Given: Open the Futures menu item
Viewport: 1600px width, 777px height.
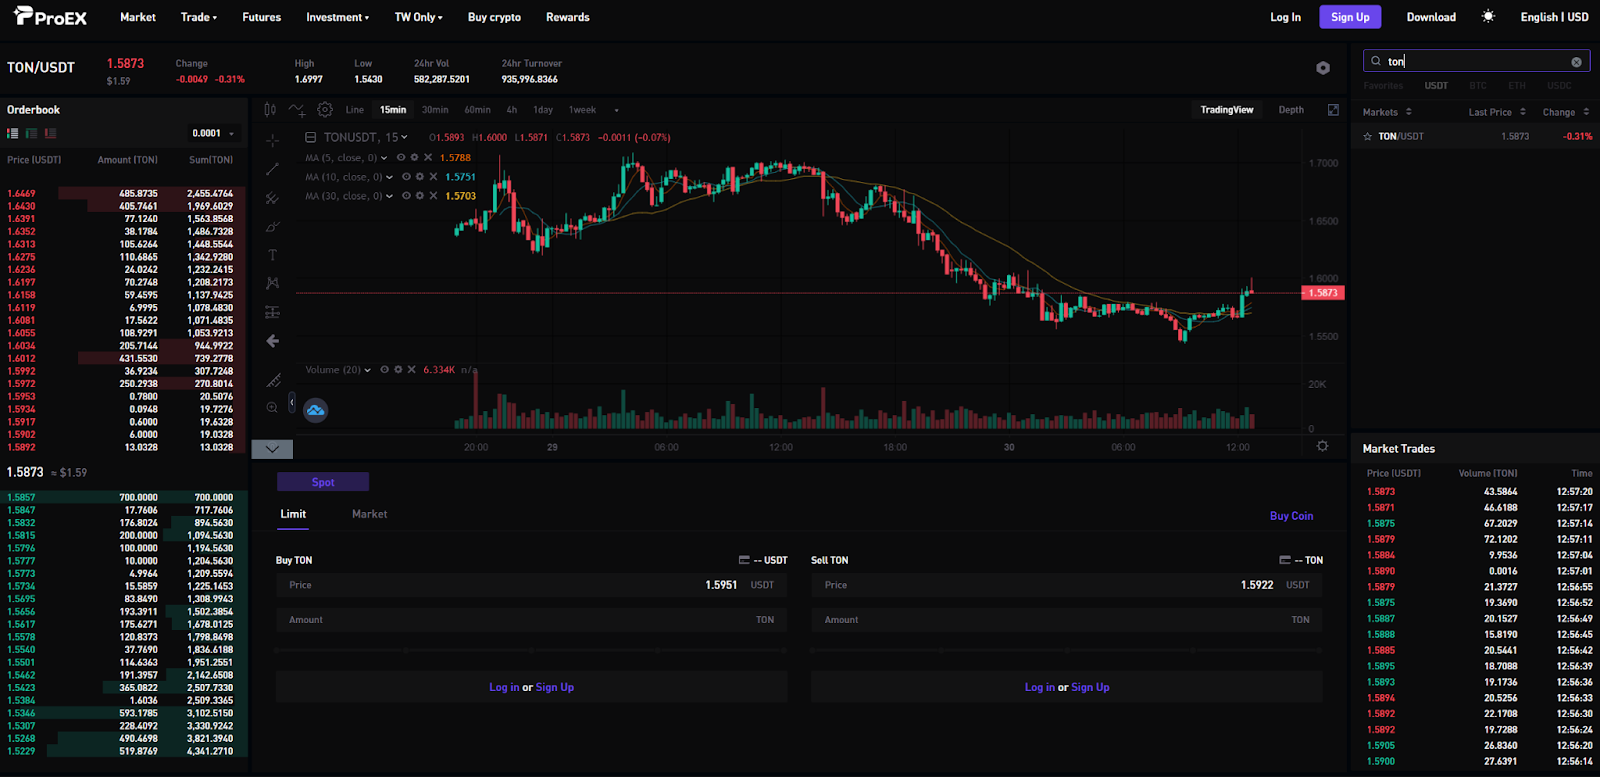Looking at the screenshot, I should [262, 17].
